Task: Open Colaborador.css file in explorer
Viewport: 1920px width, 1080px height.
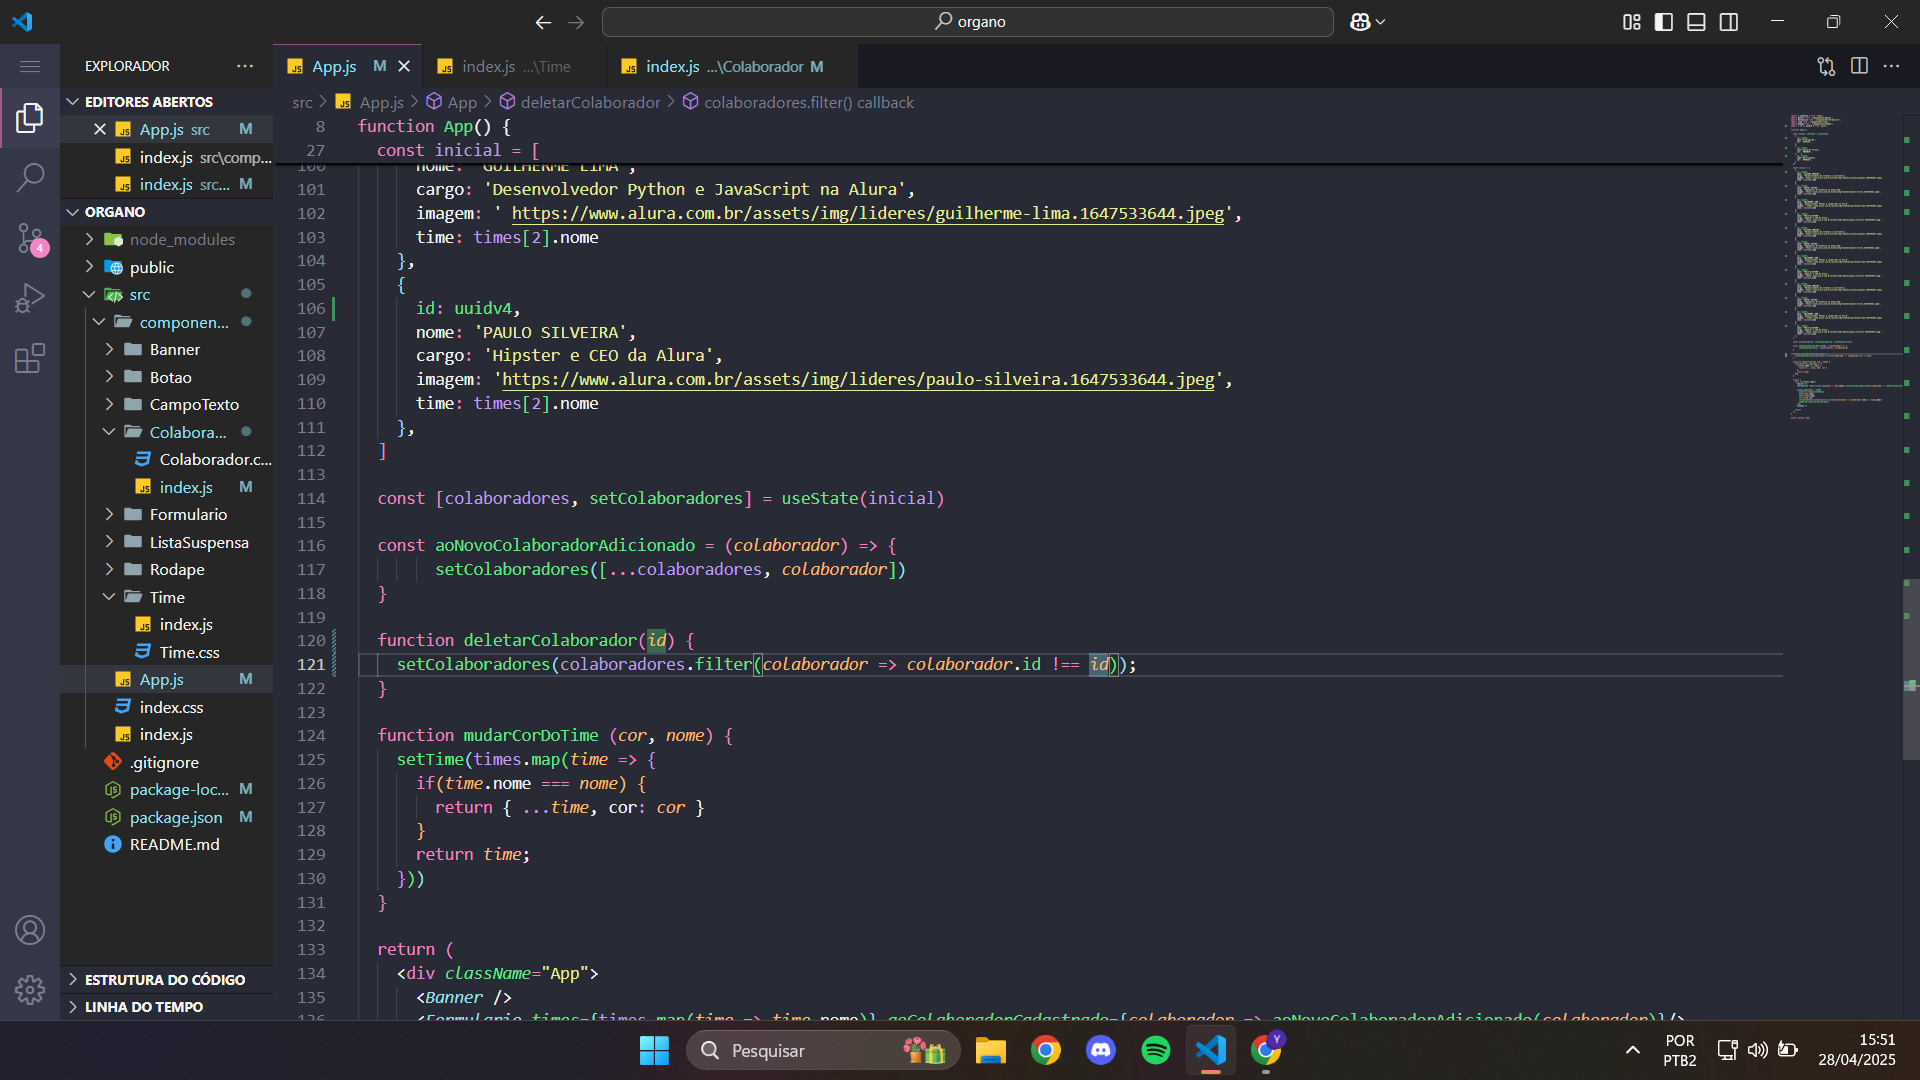Action: point(166,460)
